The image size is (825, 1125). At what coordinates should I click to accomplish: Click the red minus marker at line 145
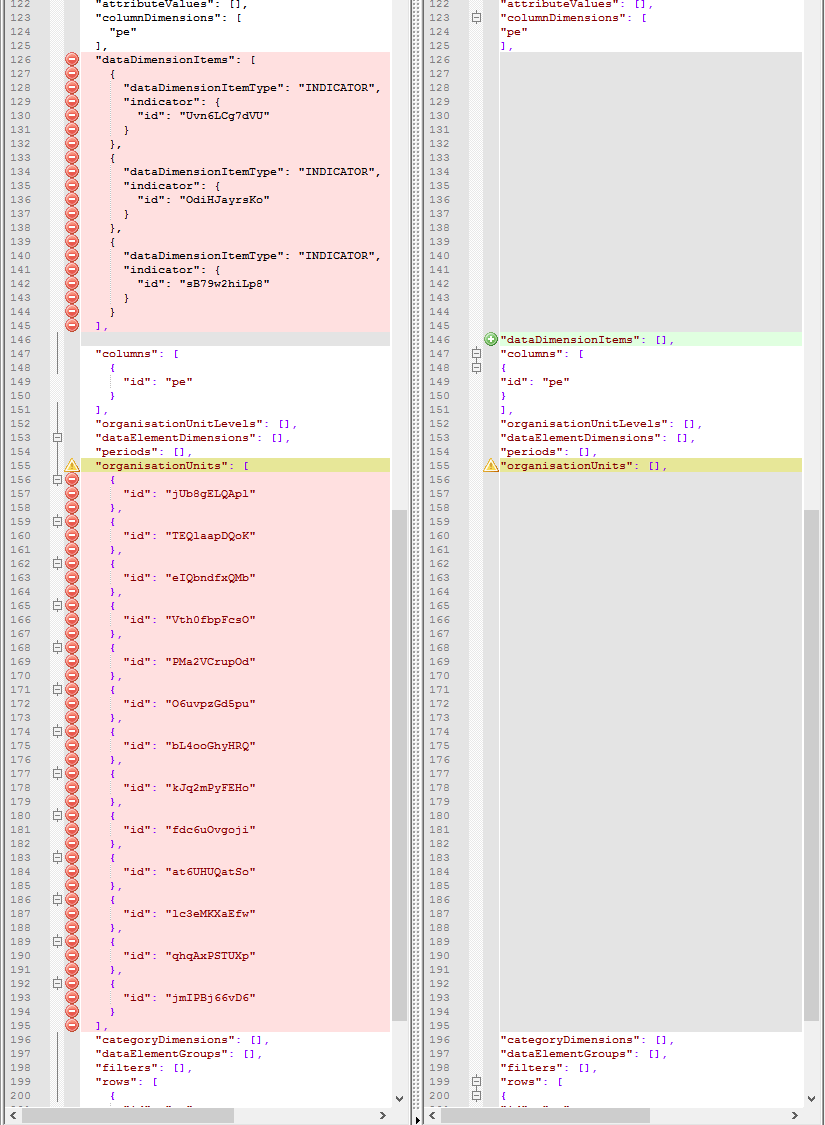[72, 326]
